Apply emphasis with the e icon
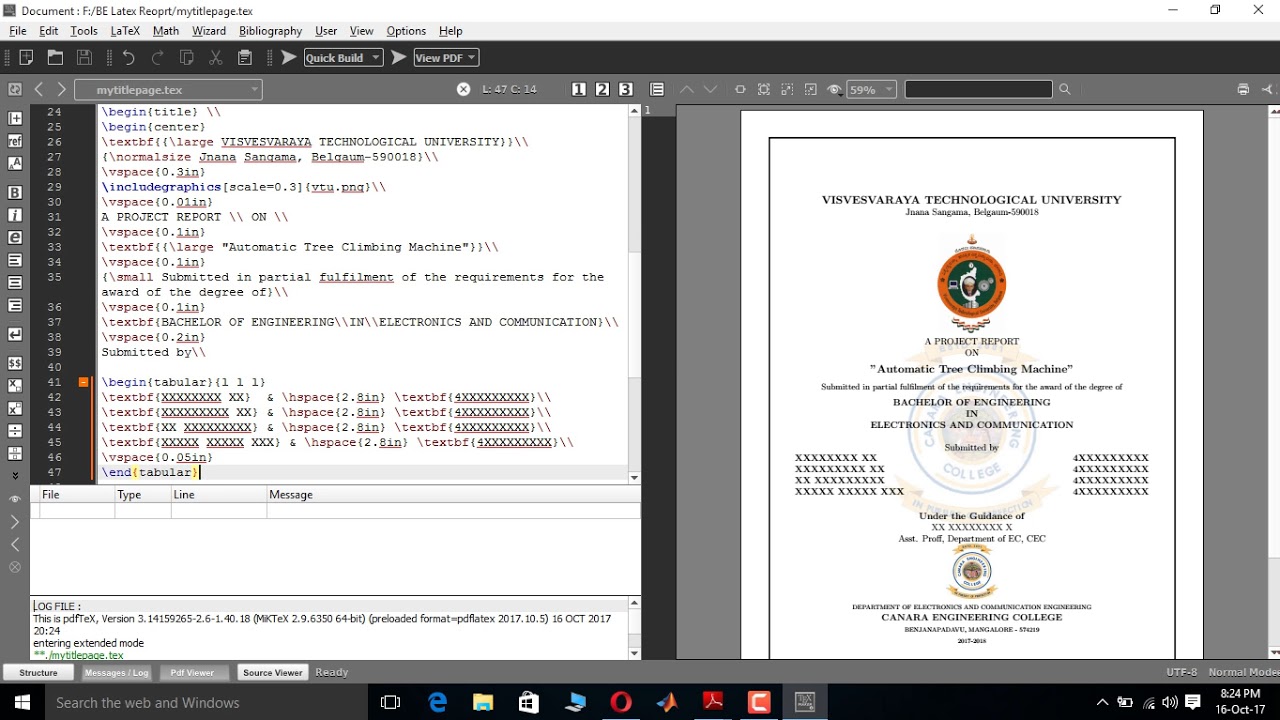Screen dimensions: 1280x720 15,238
